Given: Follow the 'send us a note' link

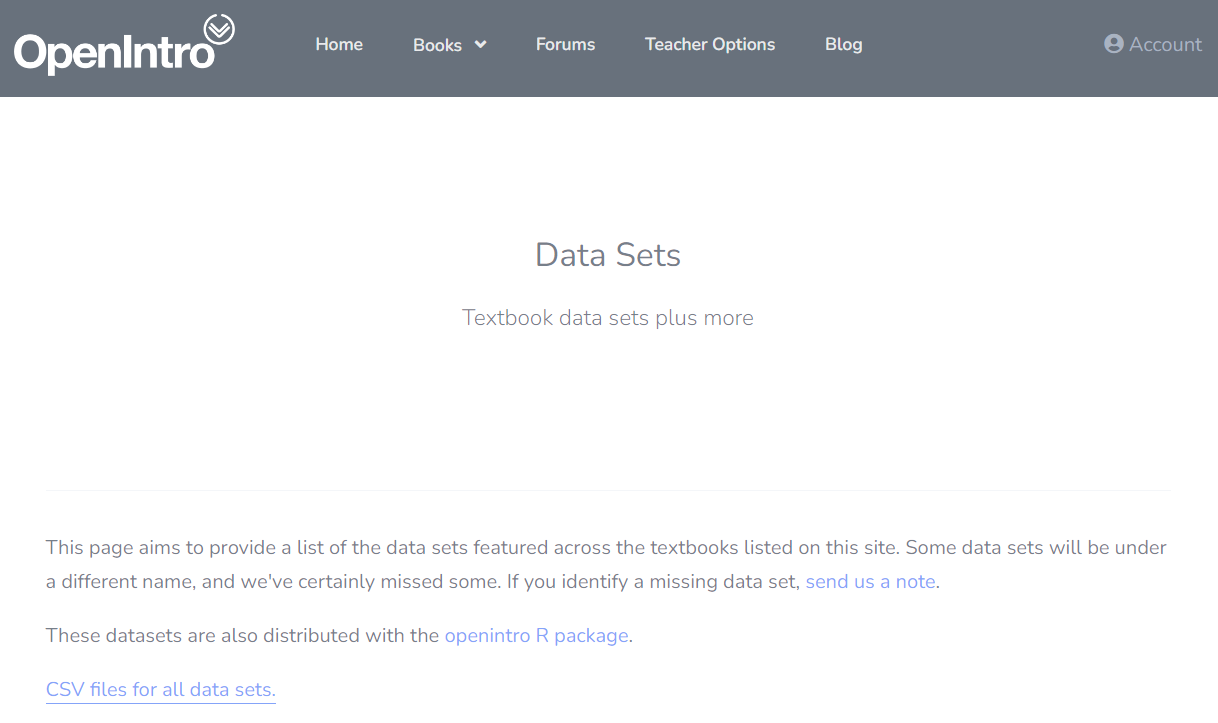Looking at the screenshot, I should click(x=870, y=581).
